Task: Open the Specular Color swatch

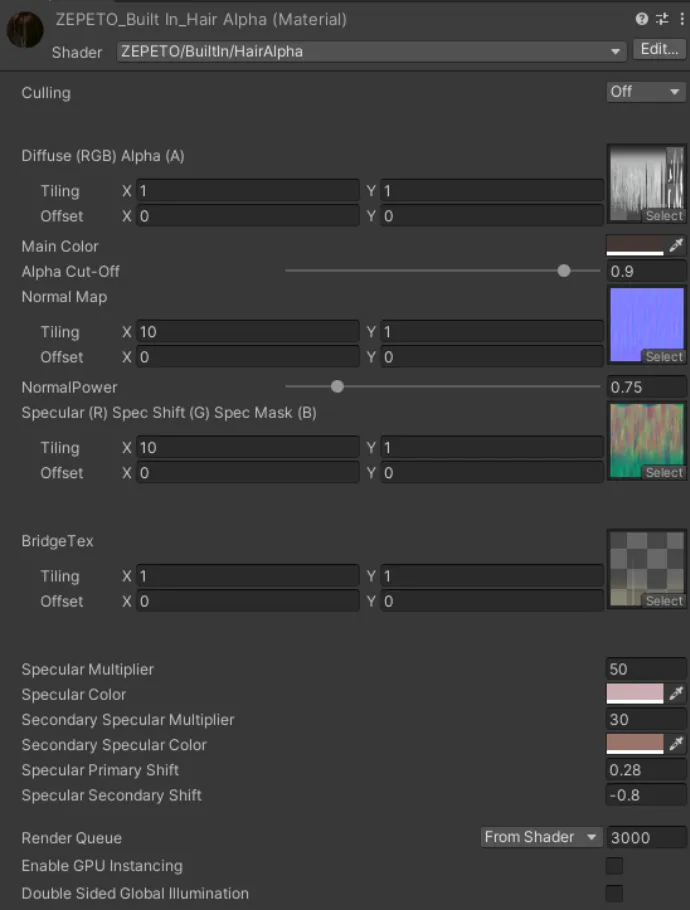Action: 635,694
